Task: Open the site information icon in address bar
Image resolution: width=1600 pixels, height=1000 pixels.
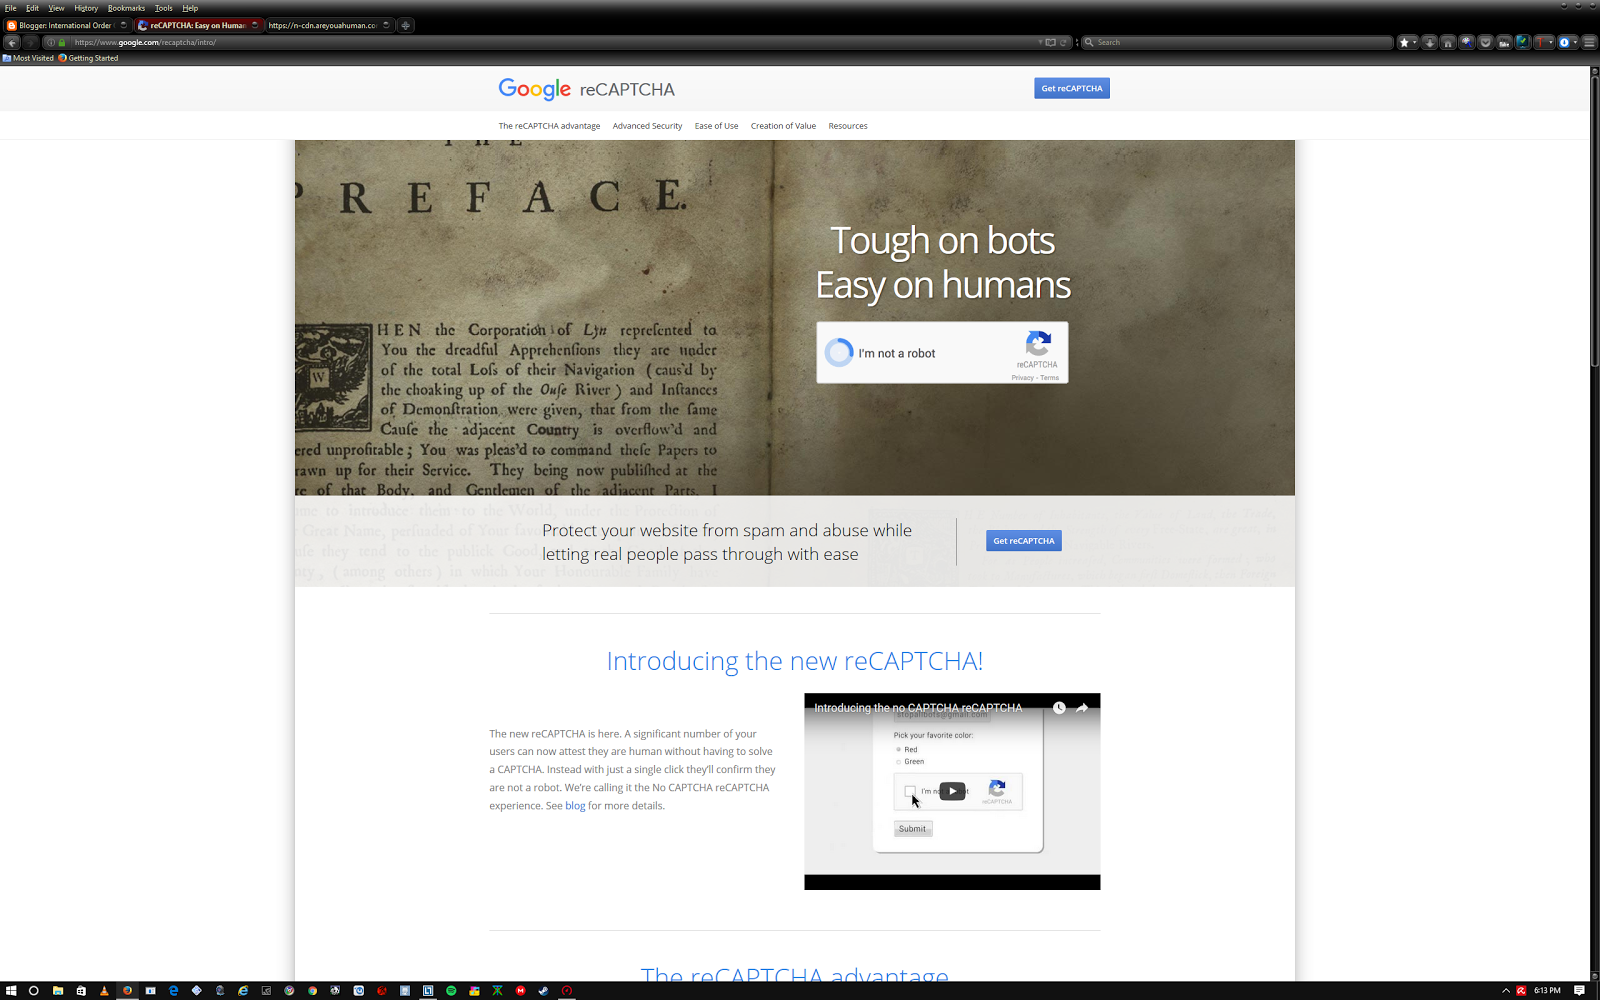Action: 51,42
